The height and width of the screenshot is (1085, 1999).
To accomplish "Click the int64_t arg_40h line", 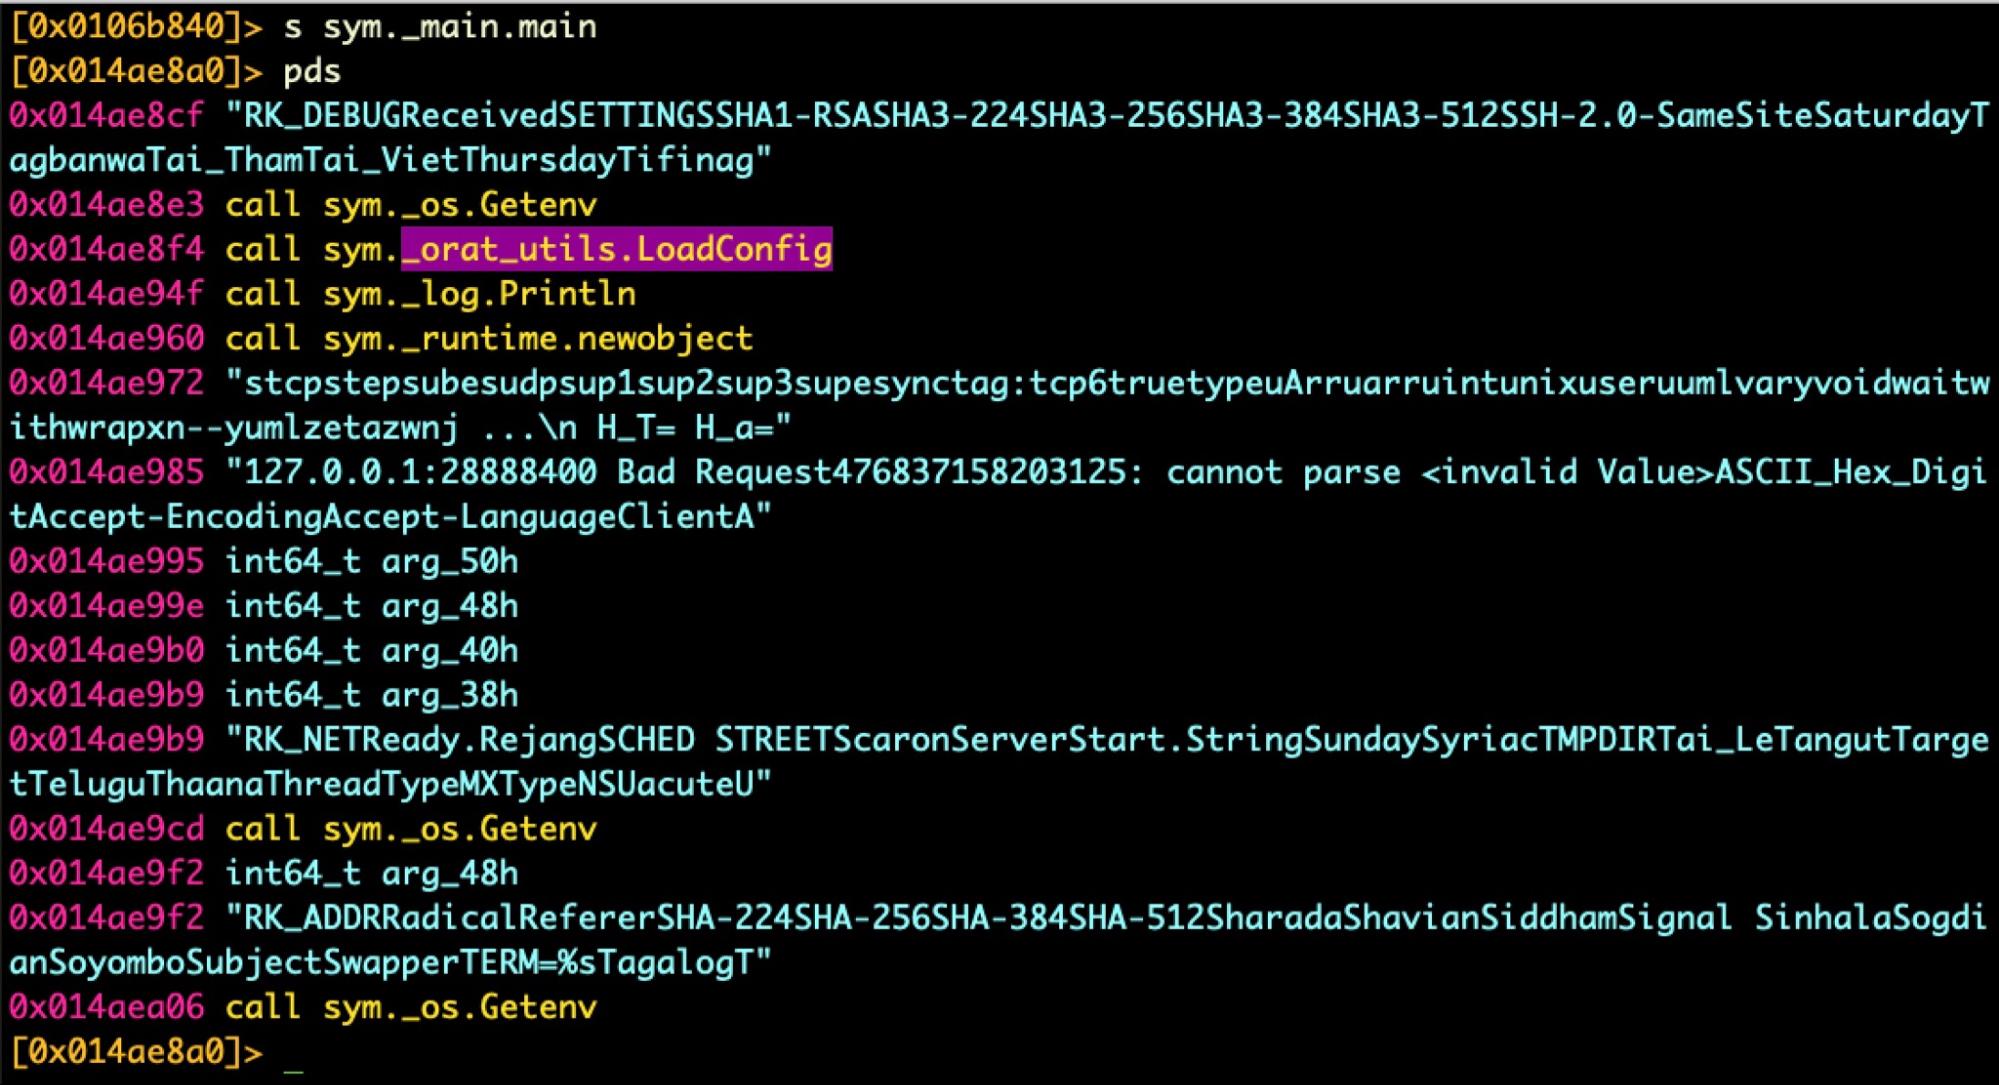I will (x=371, y=651).
